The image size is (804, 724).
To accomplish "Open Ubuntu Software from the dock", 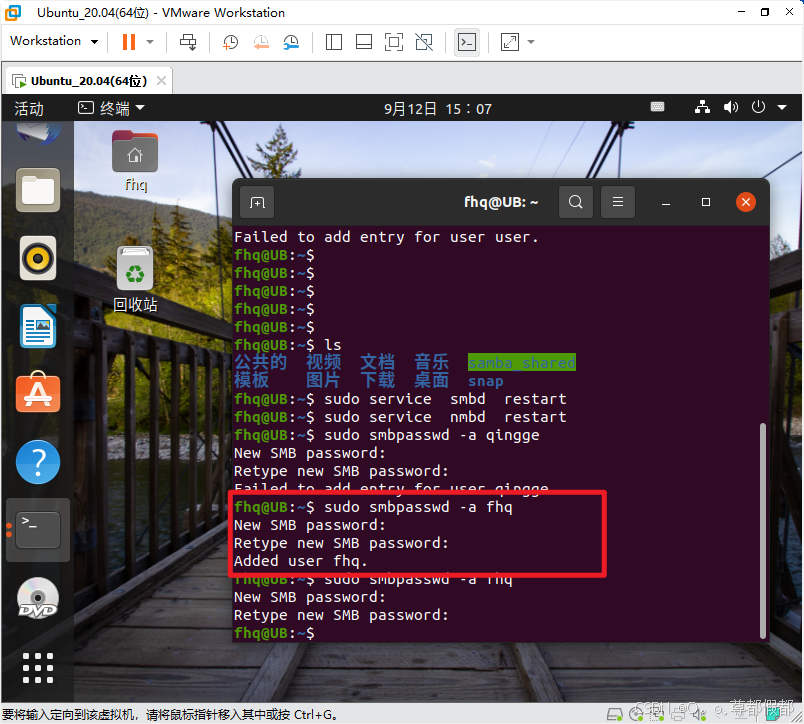I will [38, 393].
